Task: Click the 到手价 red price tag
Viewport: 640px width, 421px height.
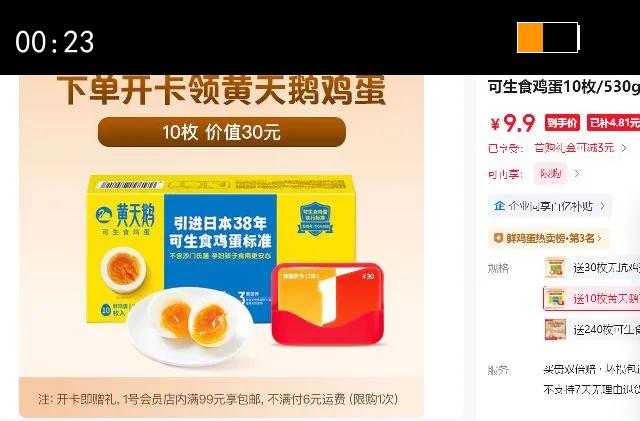Action: [562, 123]
